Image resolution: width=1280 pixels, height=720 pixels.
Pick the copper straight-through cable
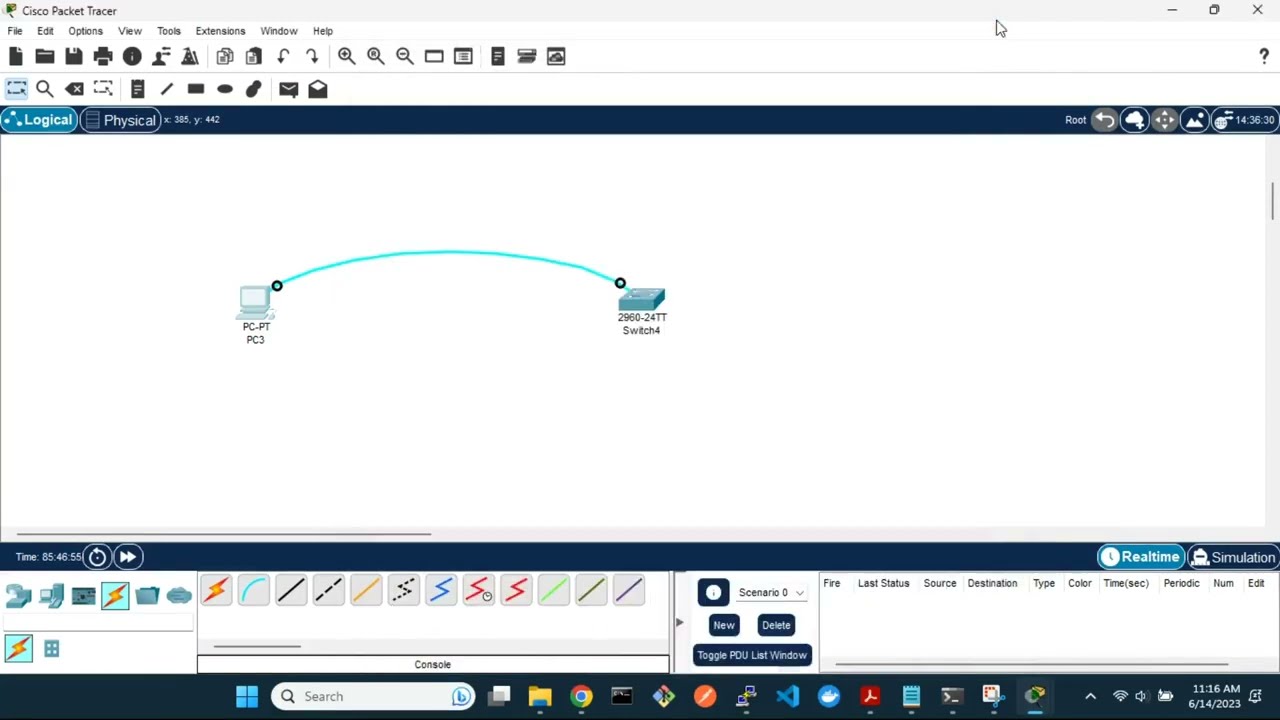coord(291,591)
